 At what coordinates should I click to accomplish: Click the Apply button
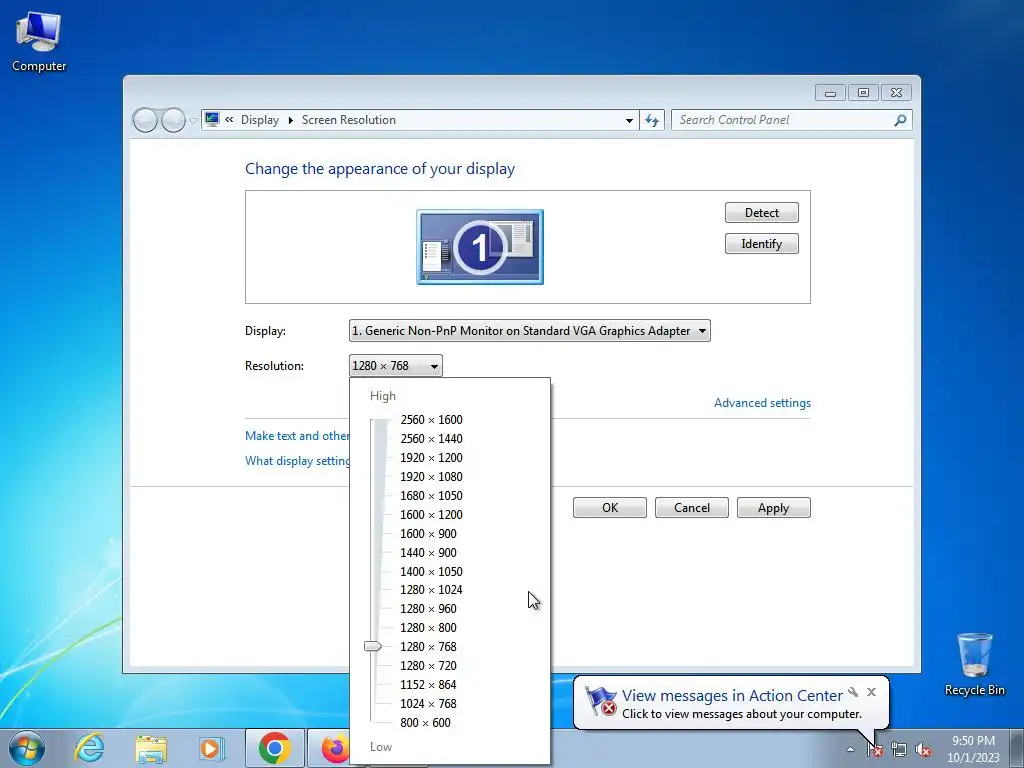774,508
